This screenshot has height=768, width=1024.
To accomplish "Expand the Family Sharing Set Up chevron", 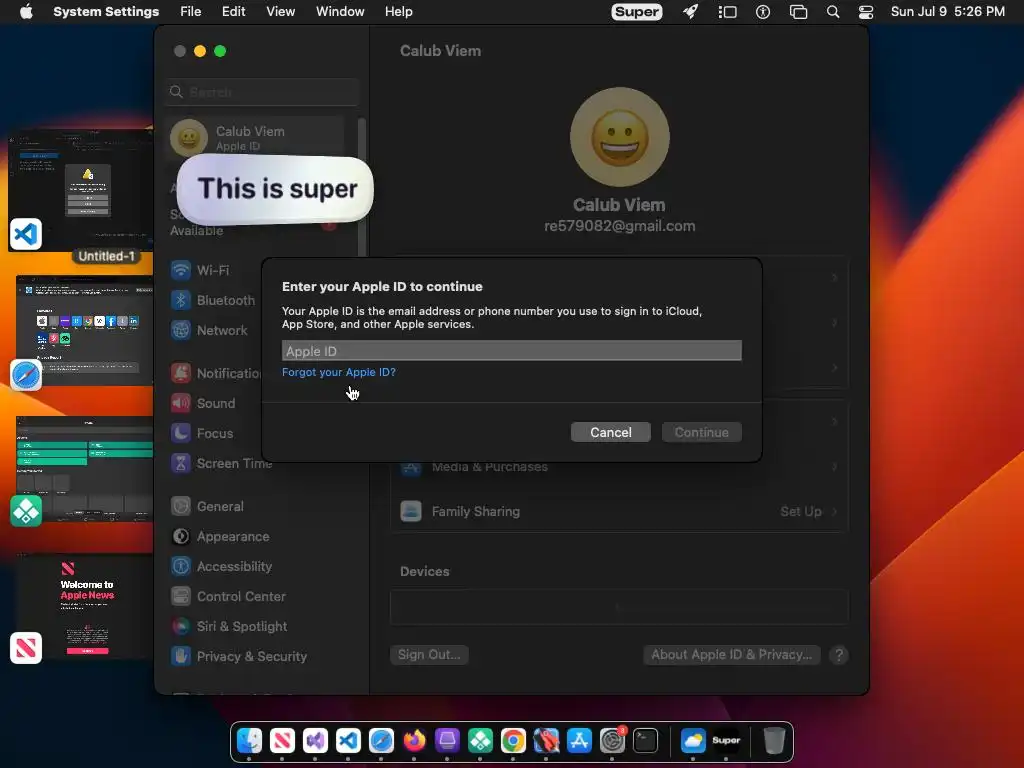I will tap(835, 511).
